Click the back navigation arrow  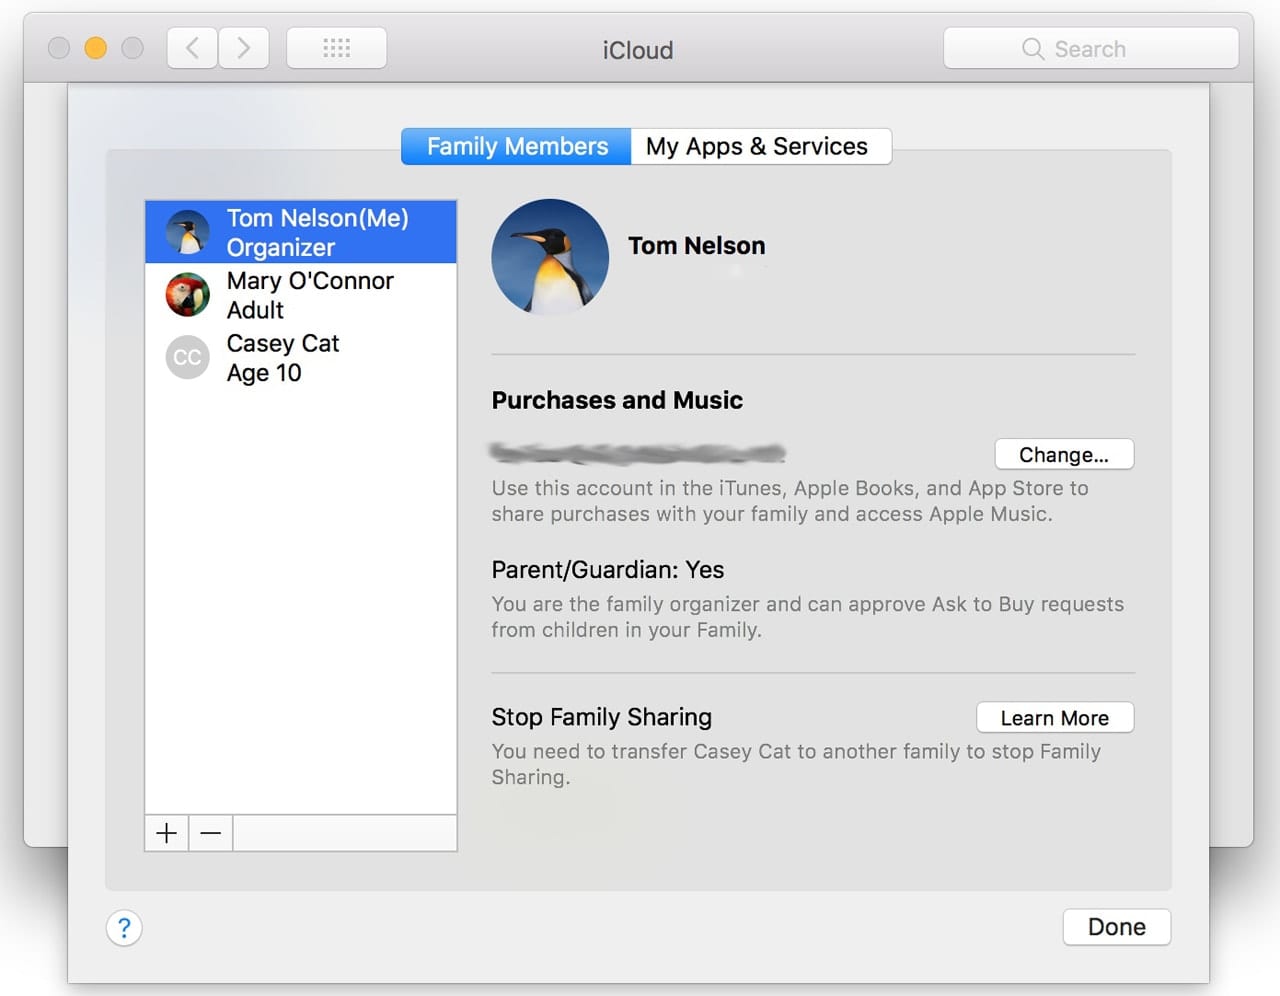click(x=193, y=48)
